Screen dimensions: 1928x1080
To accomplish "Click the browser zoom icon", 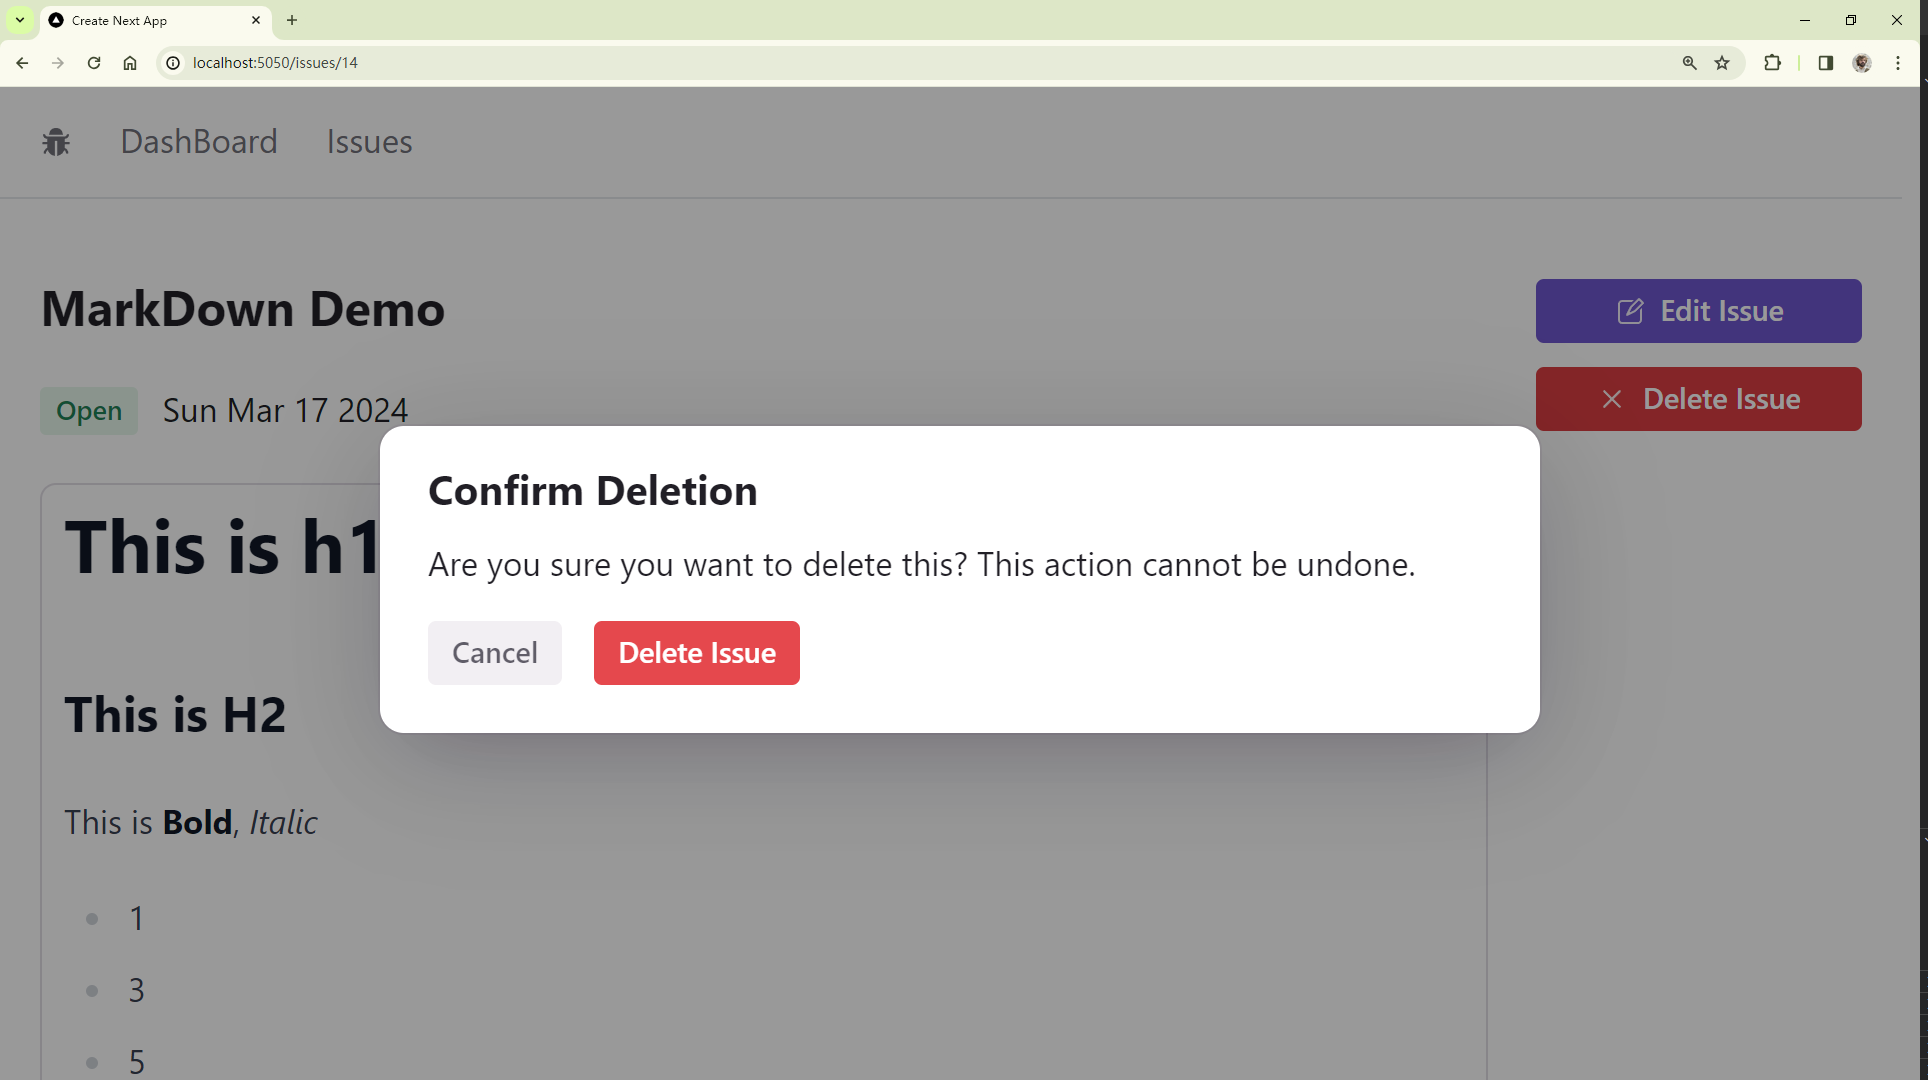I will coord(1690,62).
